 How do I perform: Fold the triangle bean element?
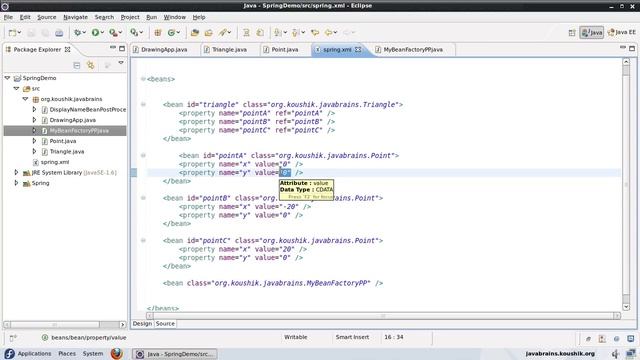tap(143, 104)
